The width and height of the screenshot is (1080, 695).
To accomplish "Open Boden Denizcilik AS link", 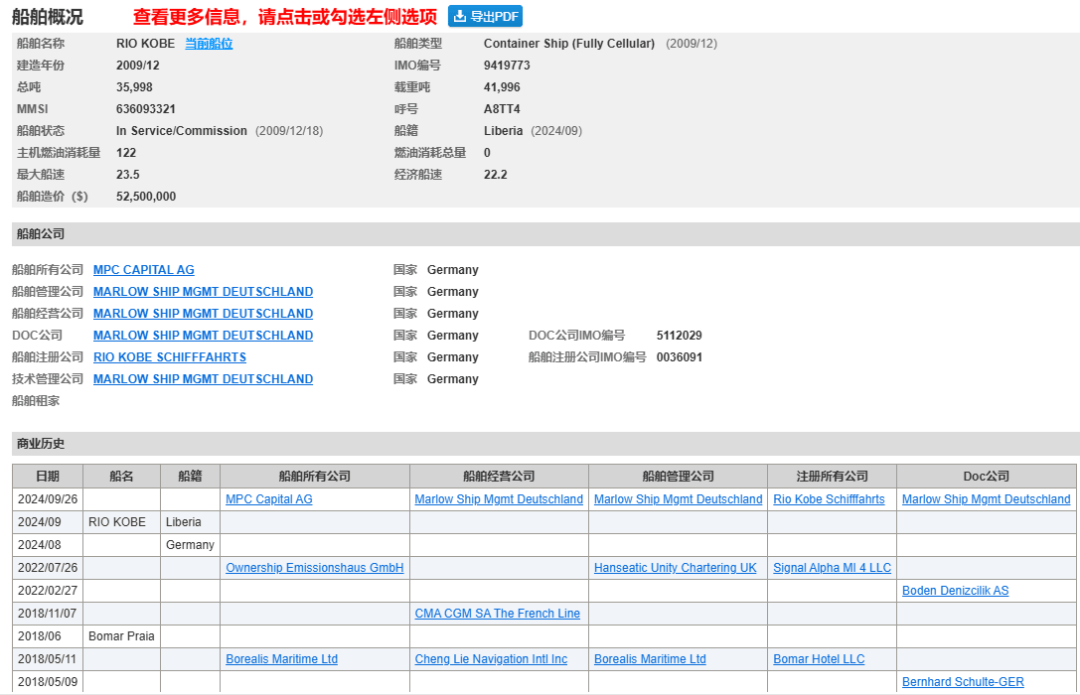I will tap(955, 591).
